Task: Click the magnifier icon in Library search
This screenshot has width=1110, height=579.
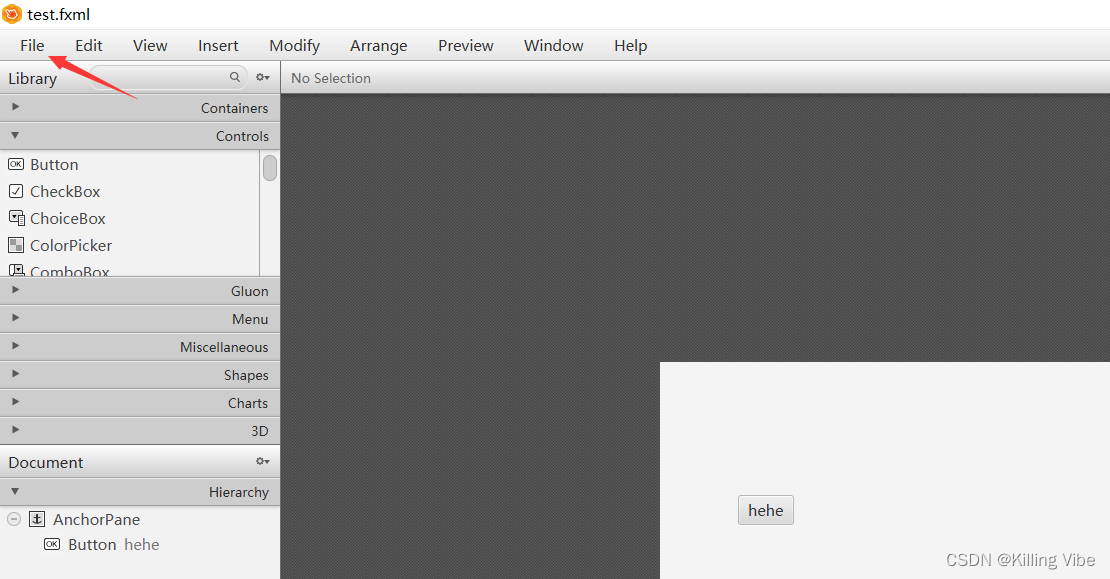Action: [235, 77]
